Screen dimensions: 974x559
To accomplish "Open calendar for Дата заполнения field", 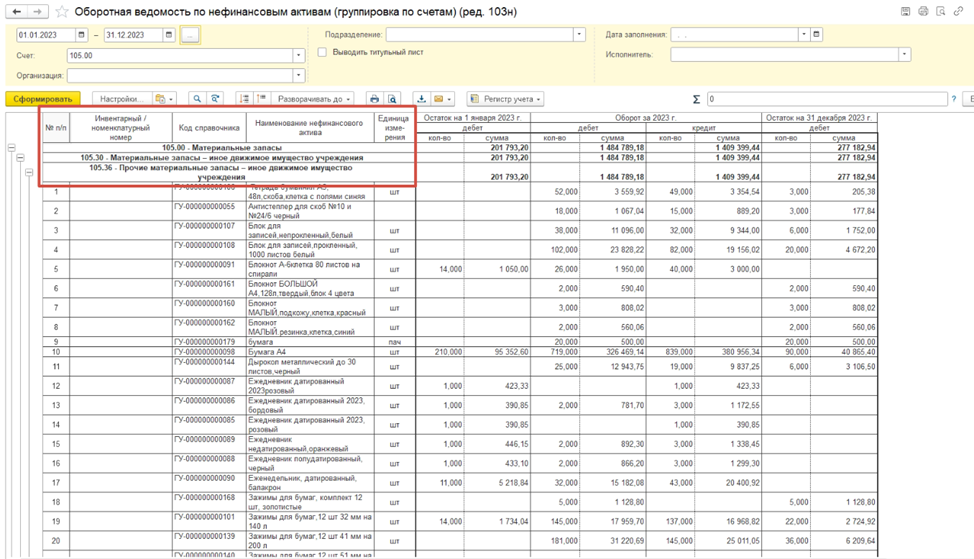I will (816, 35).
